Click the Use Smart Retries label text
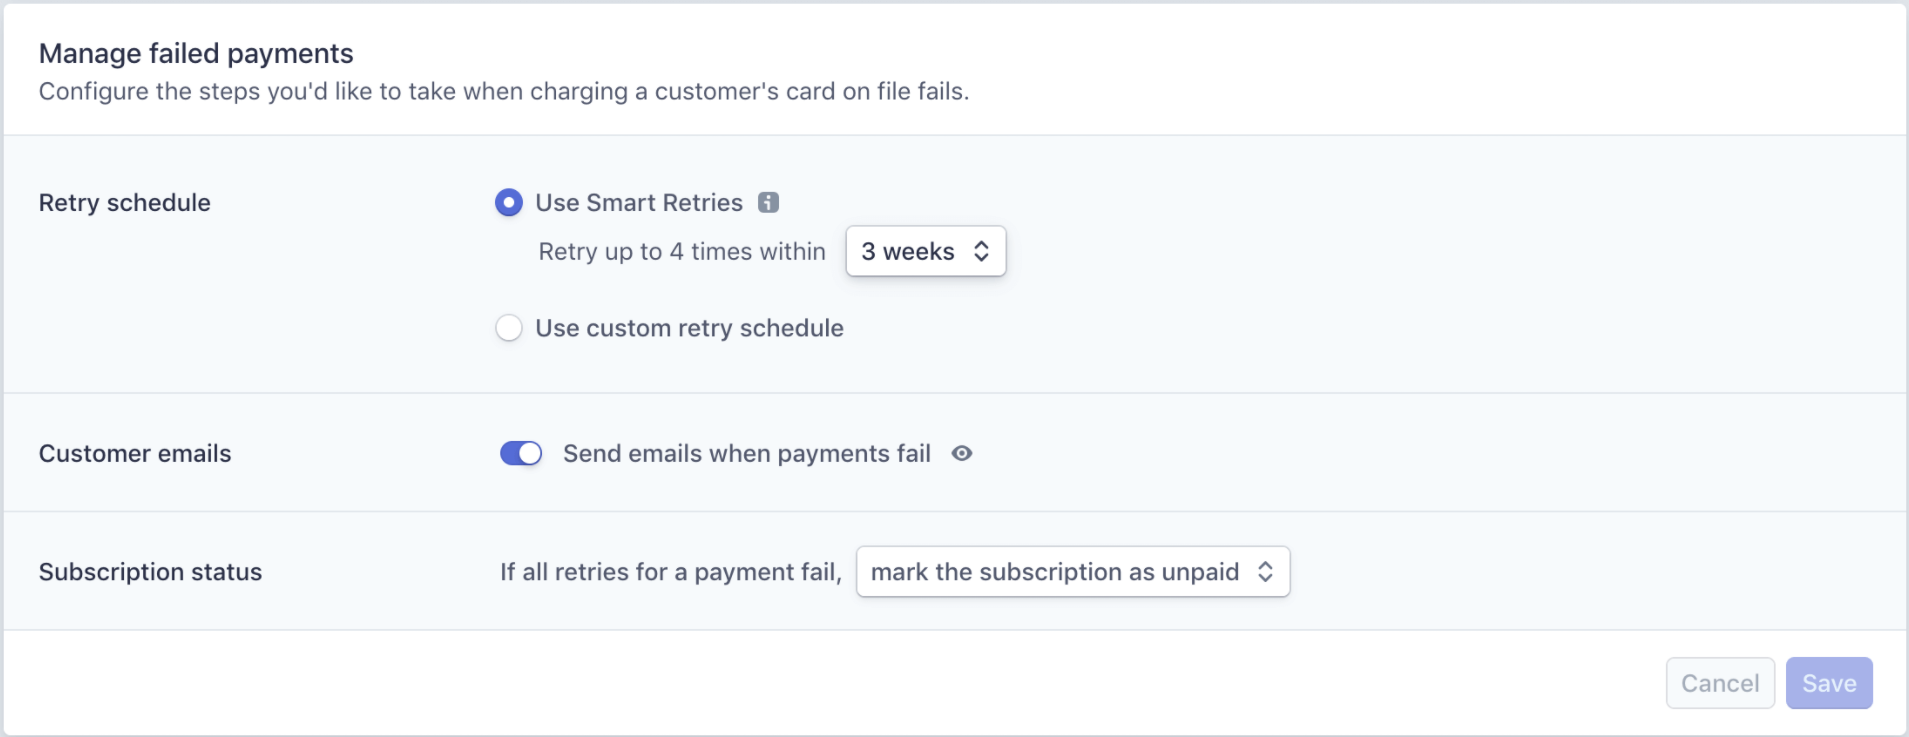The image size is (1909, 737). tap(639, 202)
